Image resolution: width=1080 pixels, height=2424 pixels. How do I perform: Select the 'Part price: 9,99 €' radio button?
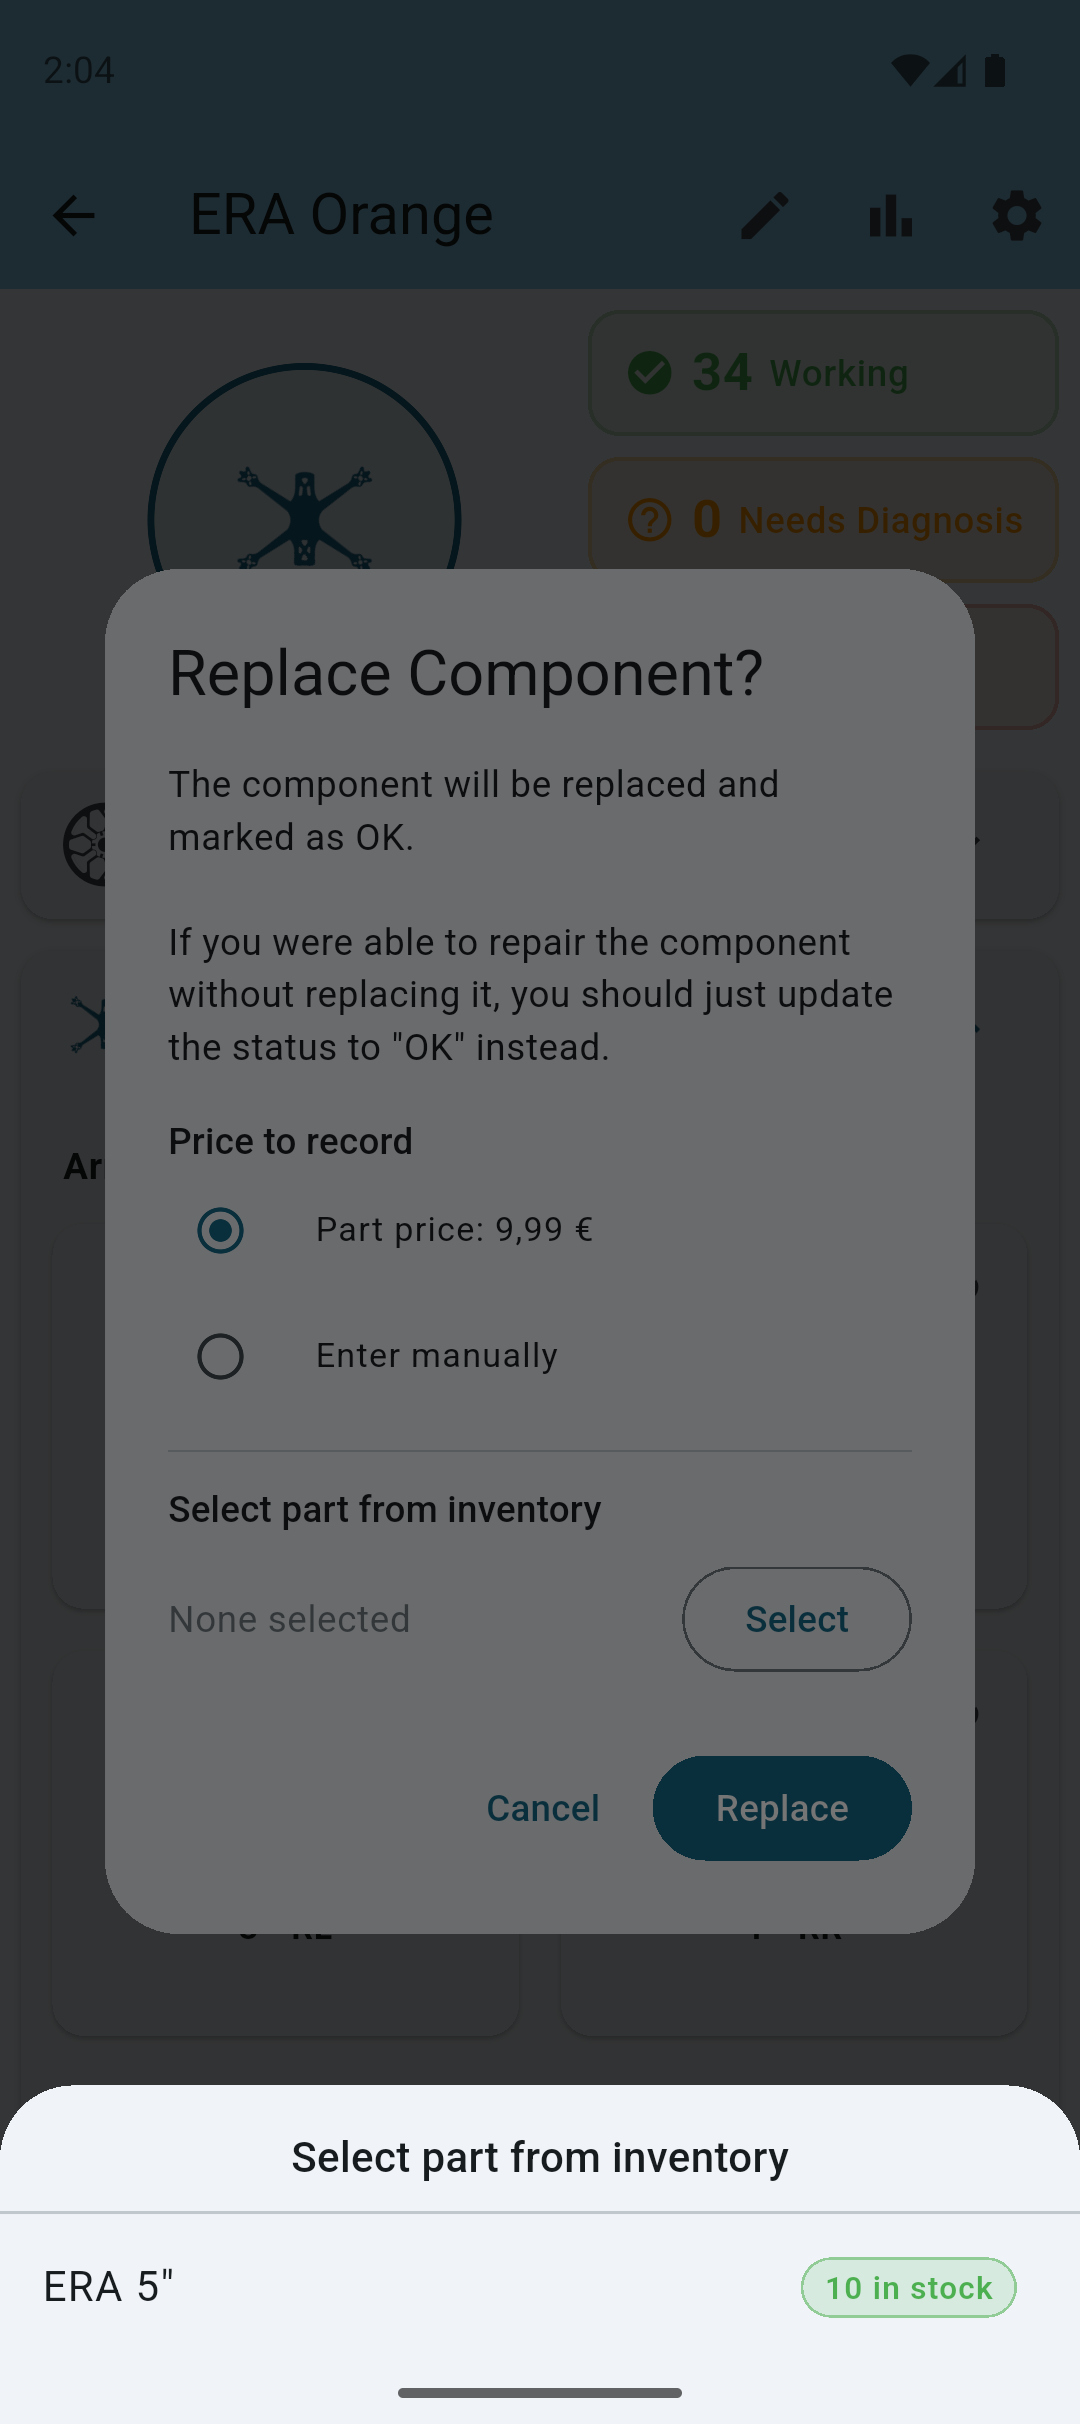220,1230
